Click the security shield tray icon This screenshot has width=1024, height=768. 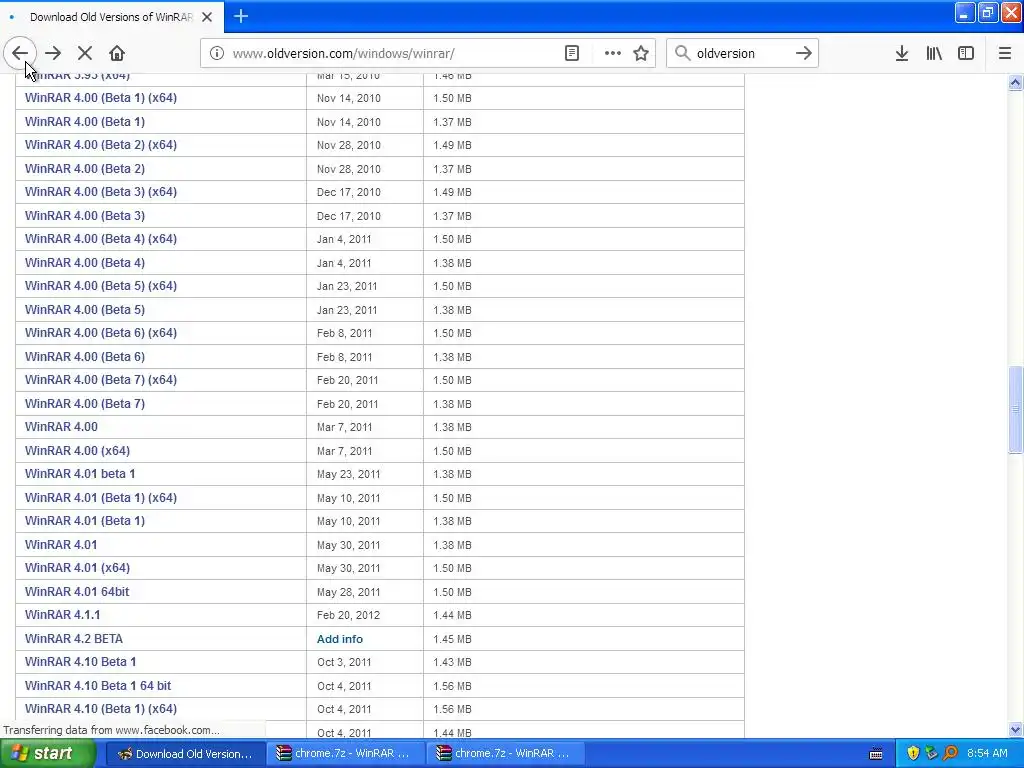coord(913,754)
